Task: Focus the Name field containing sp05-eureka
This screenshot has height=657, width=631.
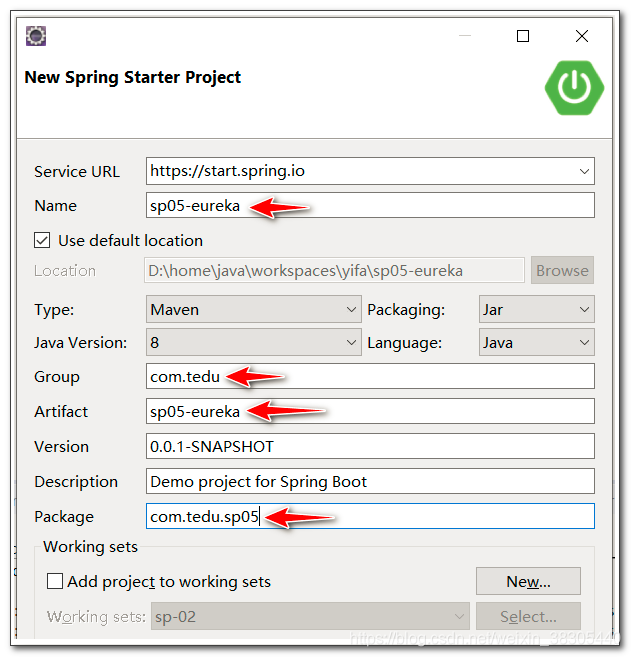Action: (370, 205)
